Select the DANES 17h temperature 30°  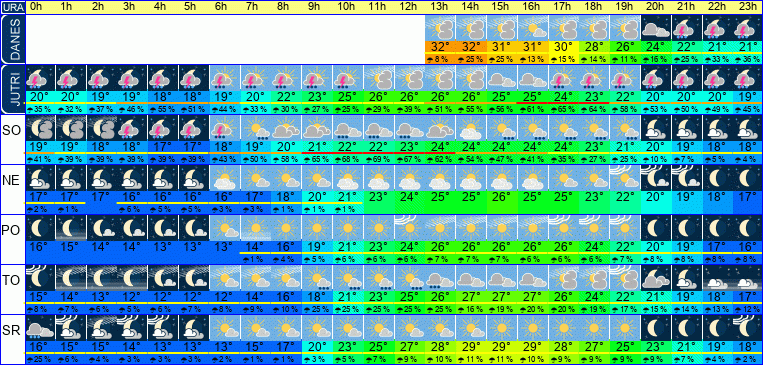[564, 47]
